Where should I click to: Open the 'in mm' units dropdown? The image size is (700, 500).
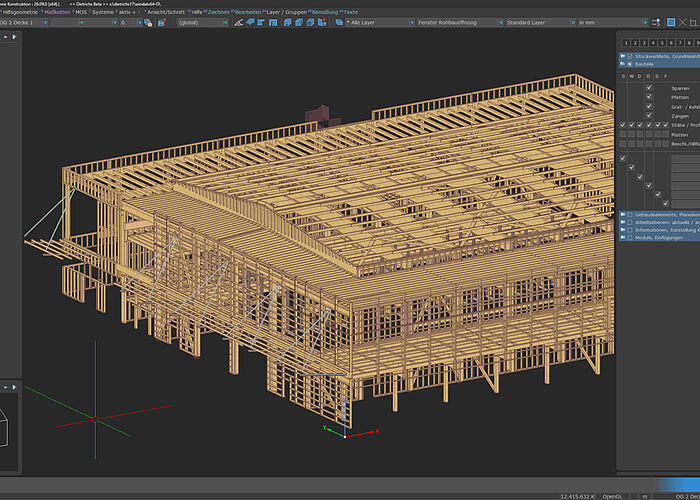pos(612,22)
